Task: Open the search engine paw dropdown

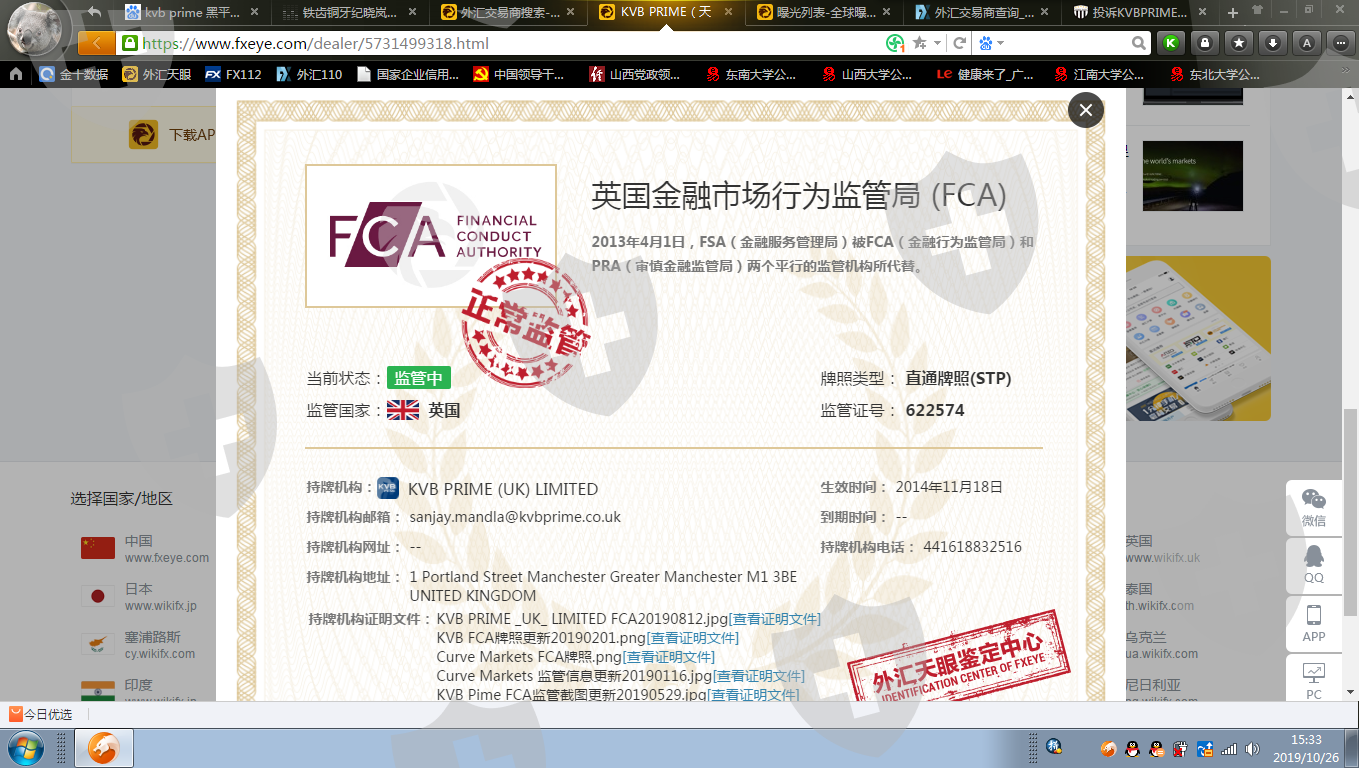Action: [x=990, y=44]
